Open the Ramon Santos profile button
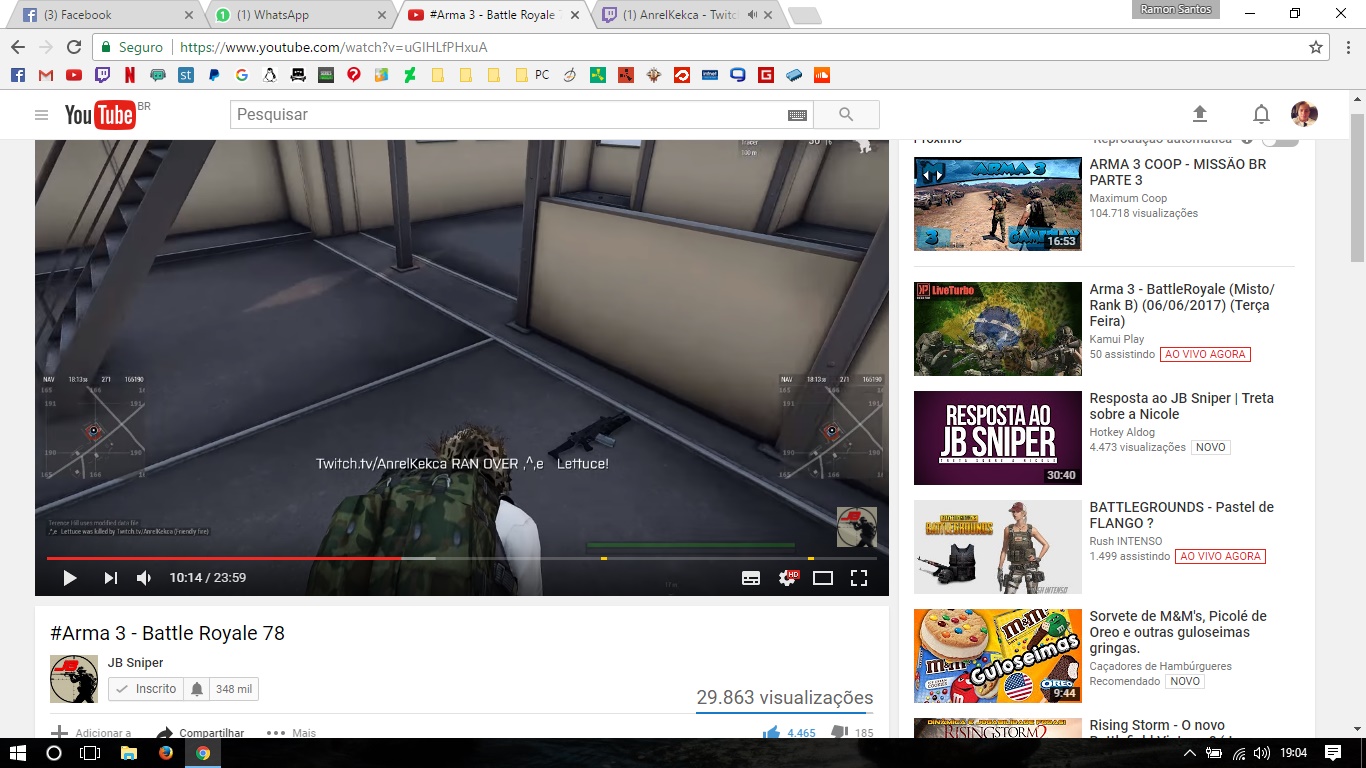 coord(1176,10)
